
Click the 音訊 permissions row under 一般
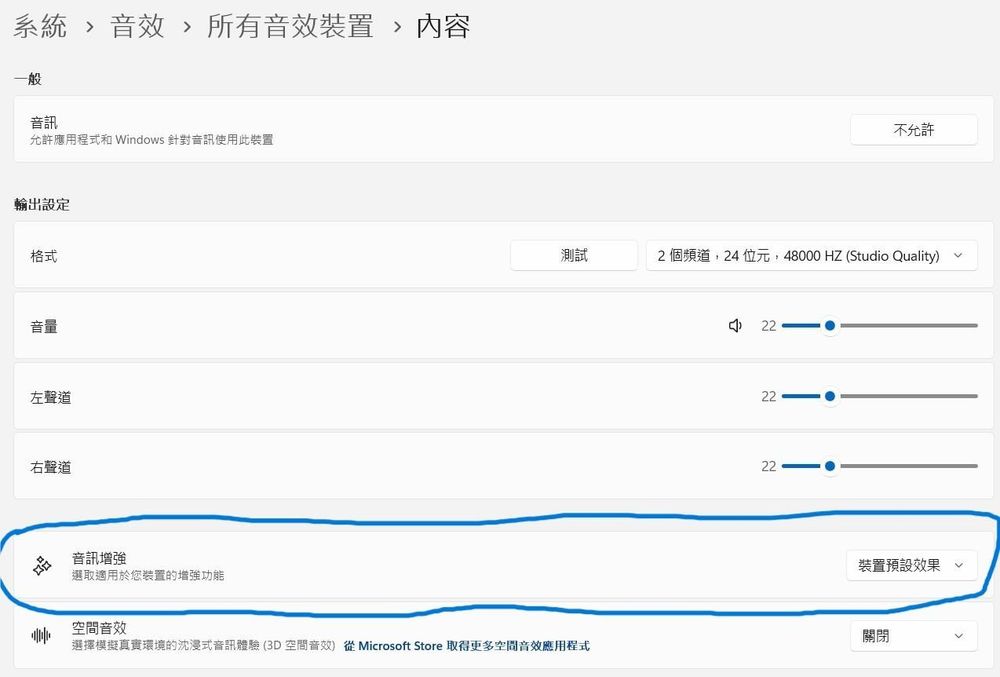click(300, 129)
